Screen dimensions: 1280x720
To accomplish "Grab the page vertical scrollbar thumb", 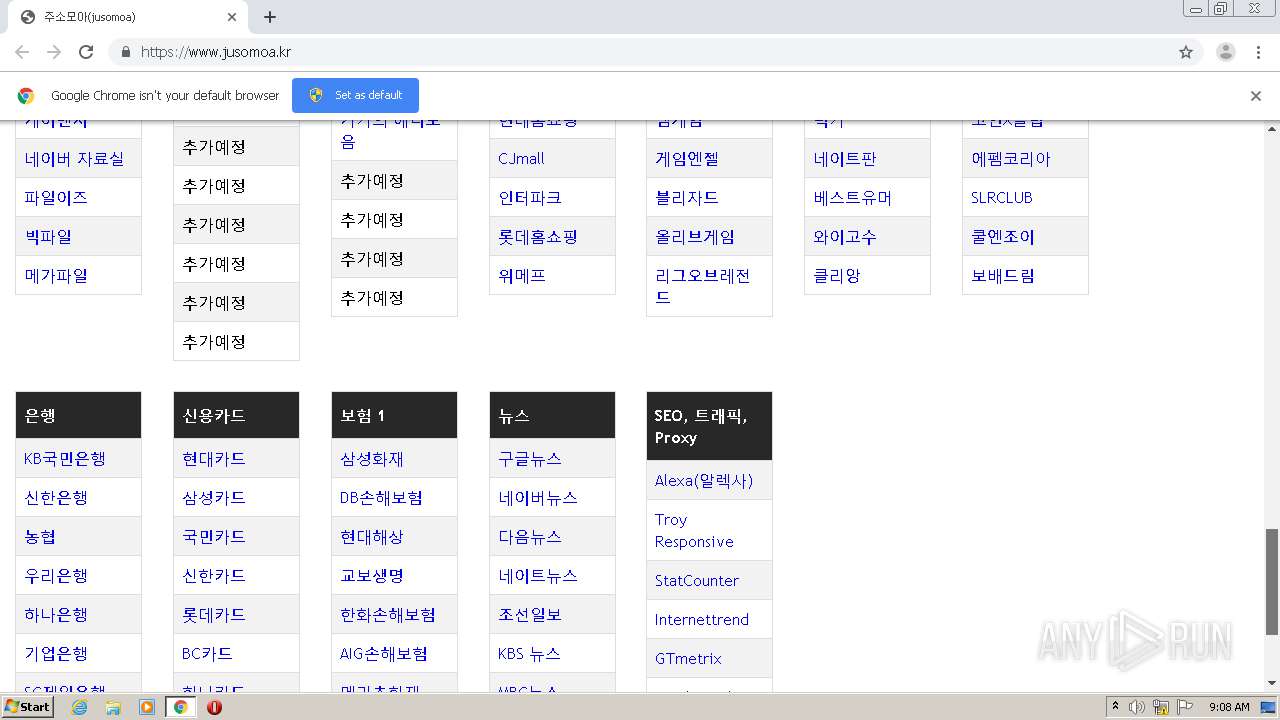I will point(1272,581).
